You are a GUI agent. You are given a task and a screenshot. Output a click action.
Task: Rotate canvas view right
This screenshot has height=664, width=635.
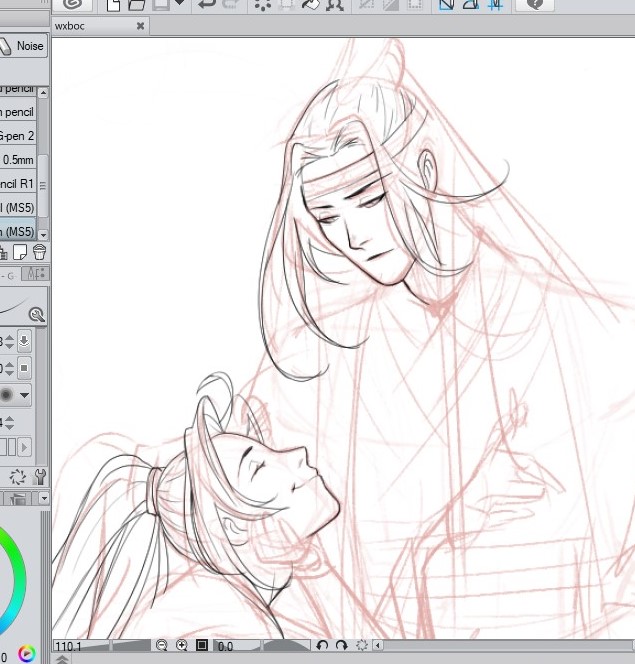(341, 645)
